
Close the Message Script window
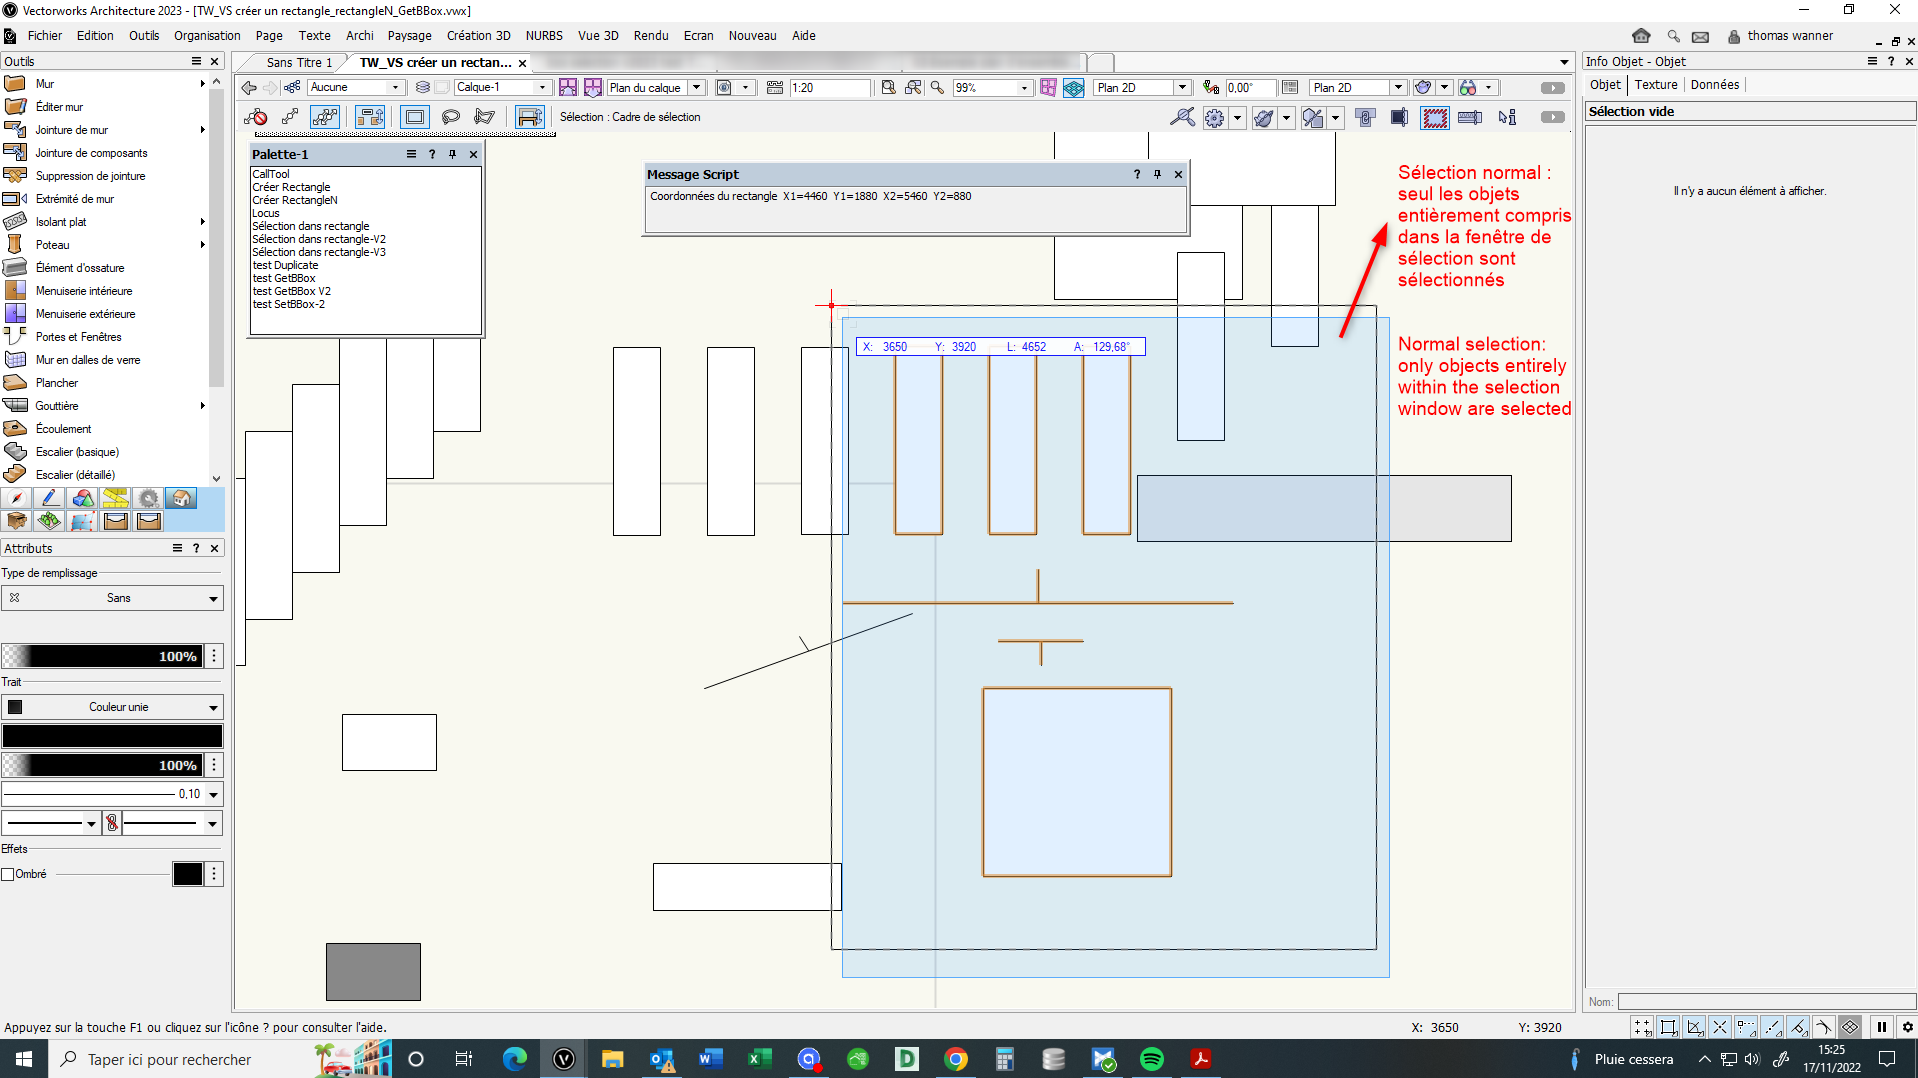1178,174
